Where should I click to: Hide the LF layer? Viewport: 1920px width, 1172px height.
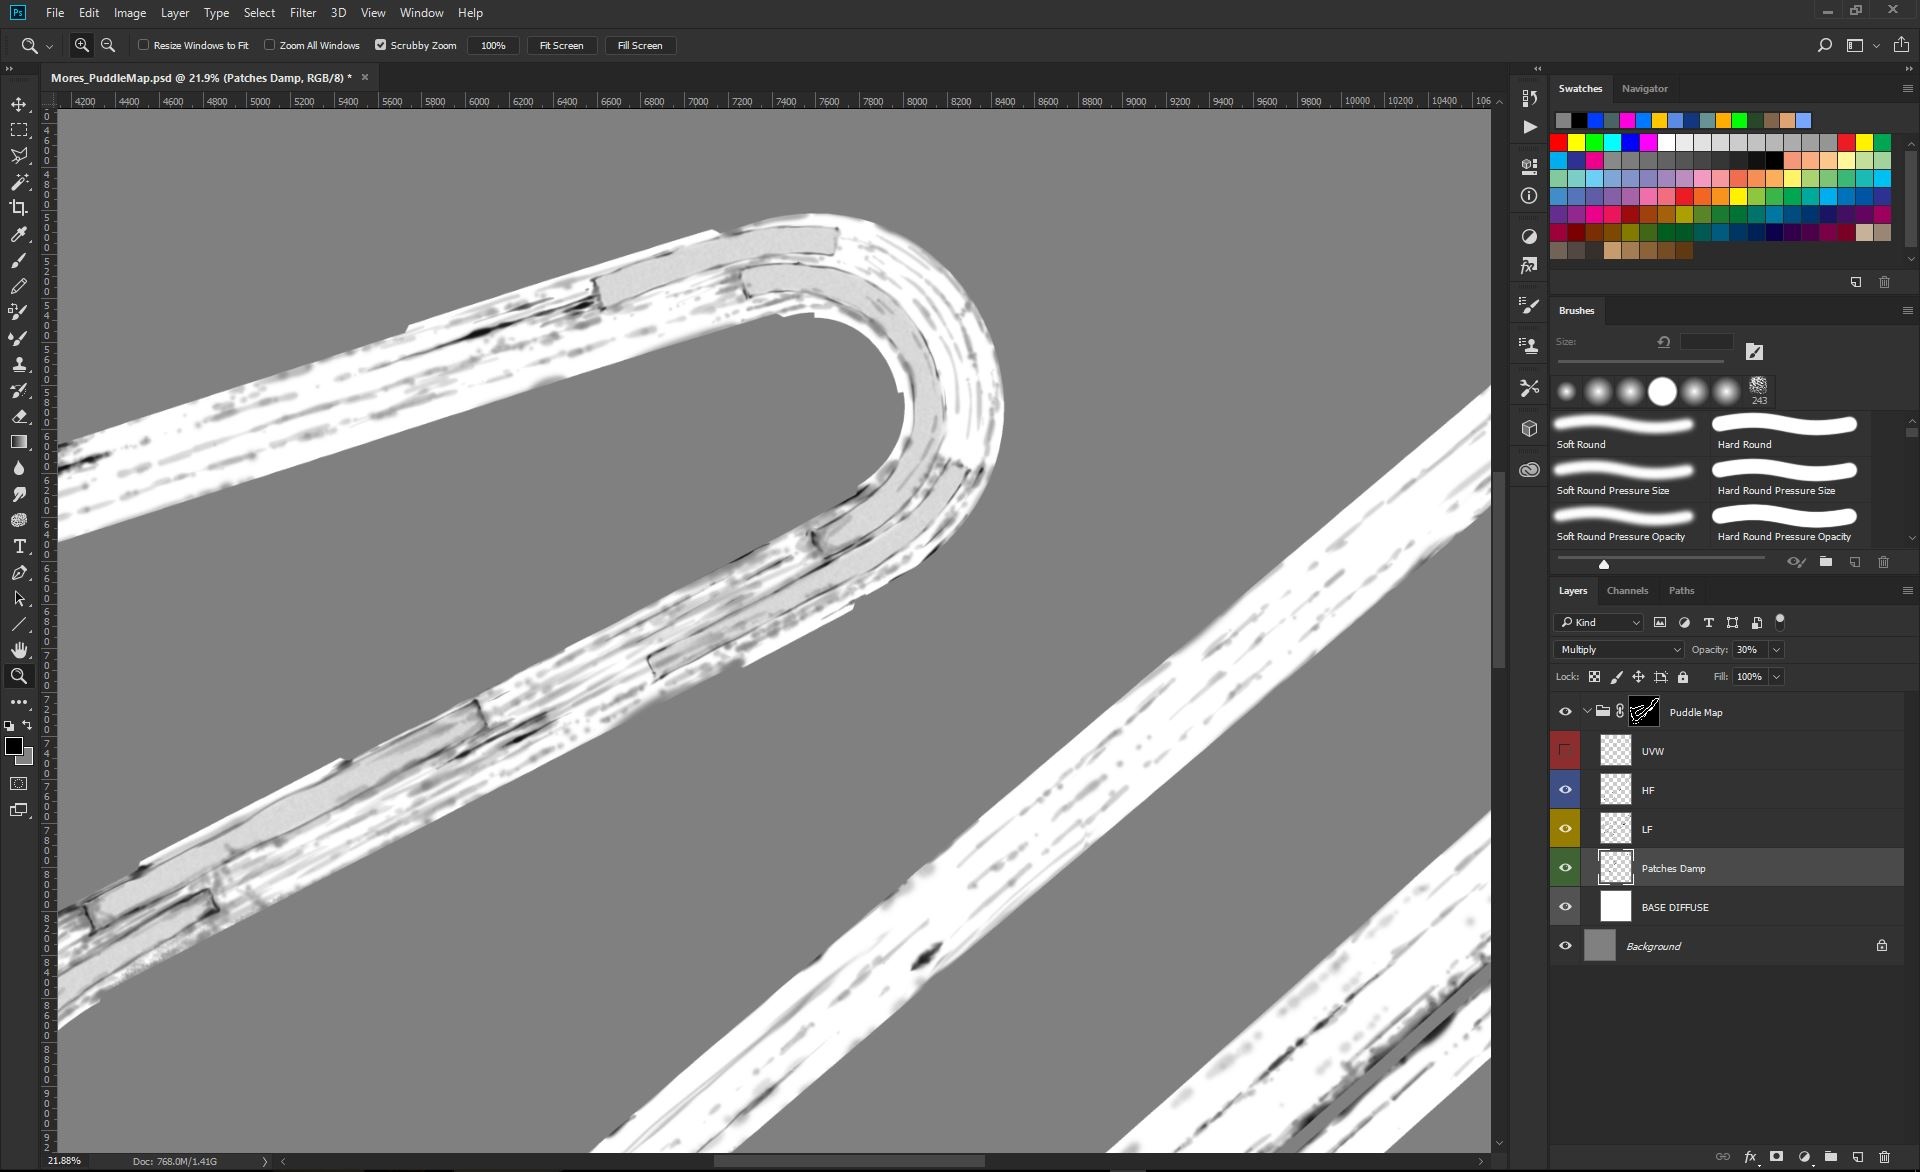[x=1565, y=829]
